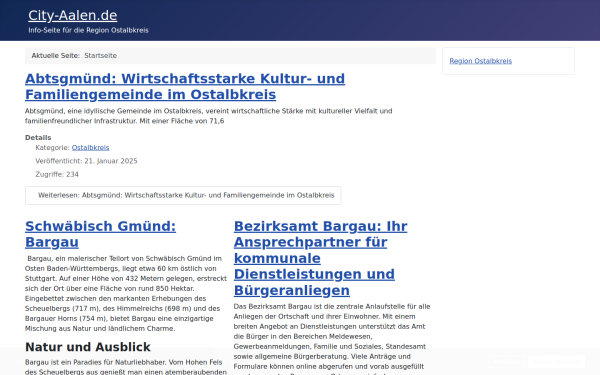Click Startseite in the breadcrumb
Viewport: 600px width, 375px height.
click(x=101, y=56)
